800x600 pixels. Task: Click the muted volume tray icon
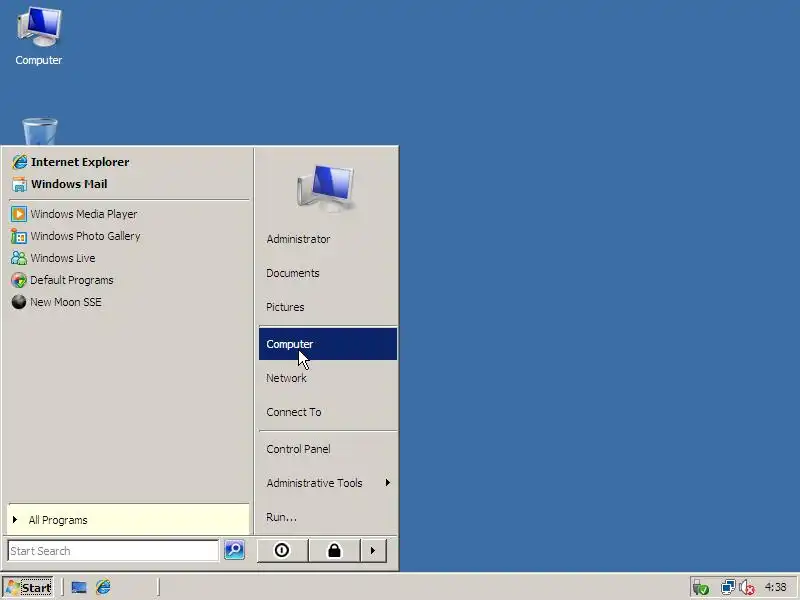pyautogui.click(x=747, y=588)
